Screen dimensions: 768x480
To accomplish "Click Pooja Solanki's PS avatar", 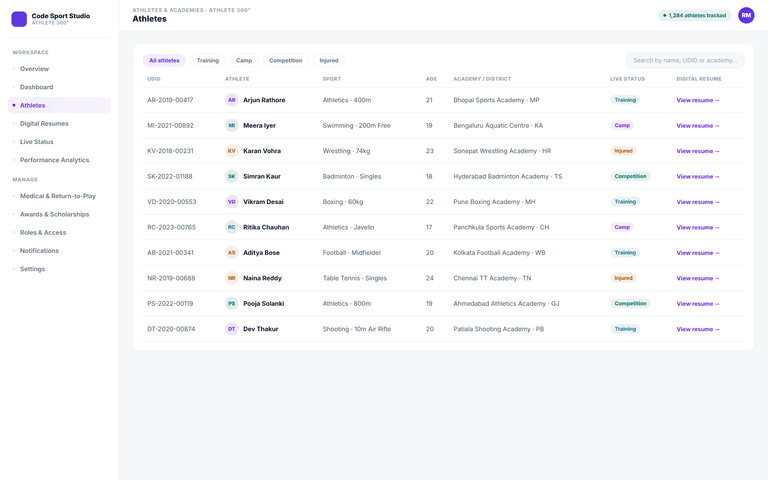I will click(x=232, y=304).
